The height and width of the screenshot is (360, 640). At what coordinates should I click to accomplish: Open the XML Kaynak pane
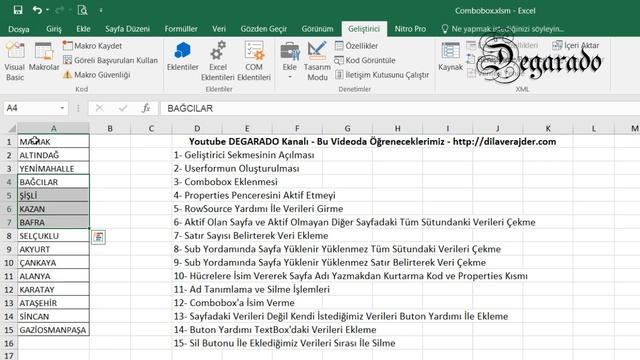coord(450,57)
